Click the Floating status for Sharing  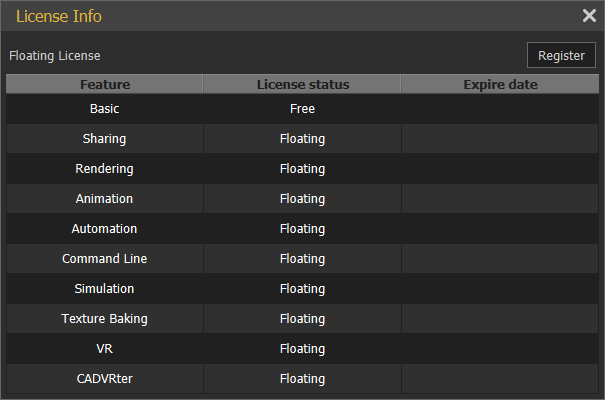[302, 139]
